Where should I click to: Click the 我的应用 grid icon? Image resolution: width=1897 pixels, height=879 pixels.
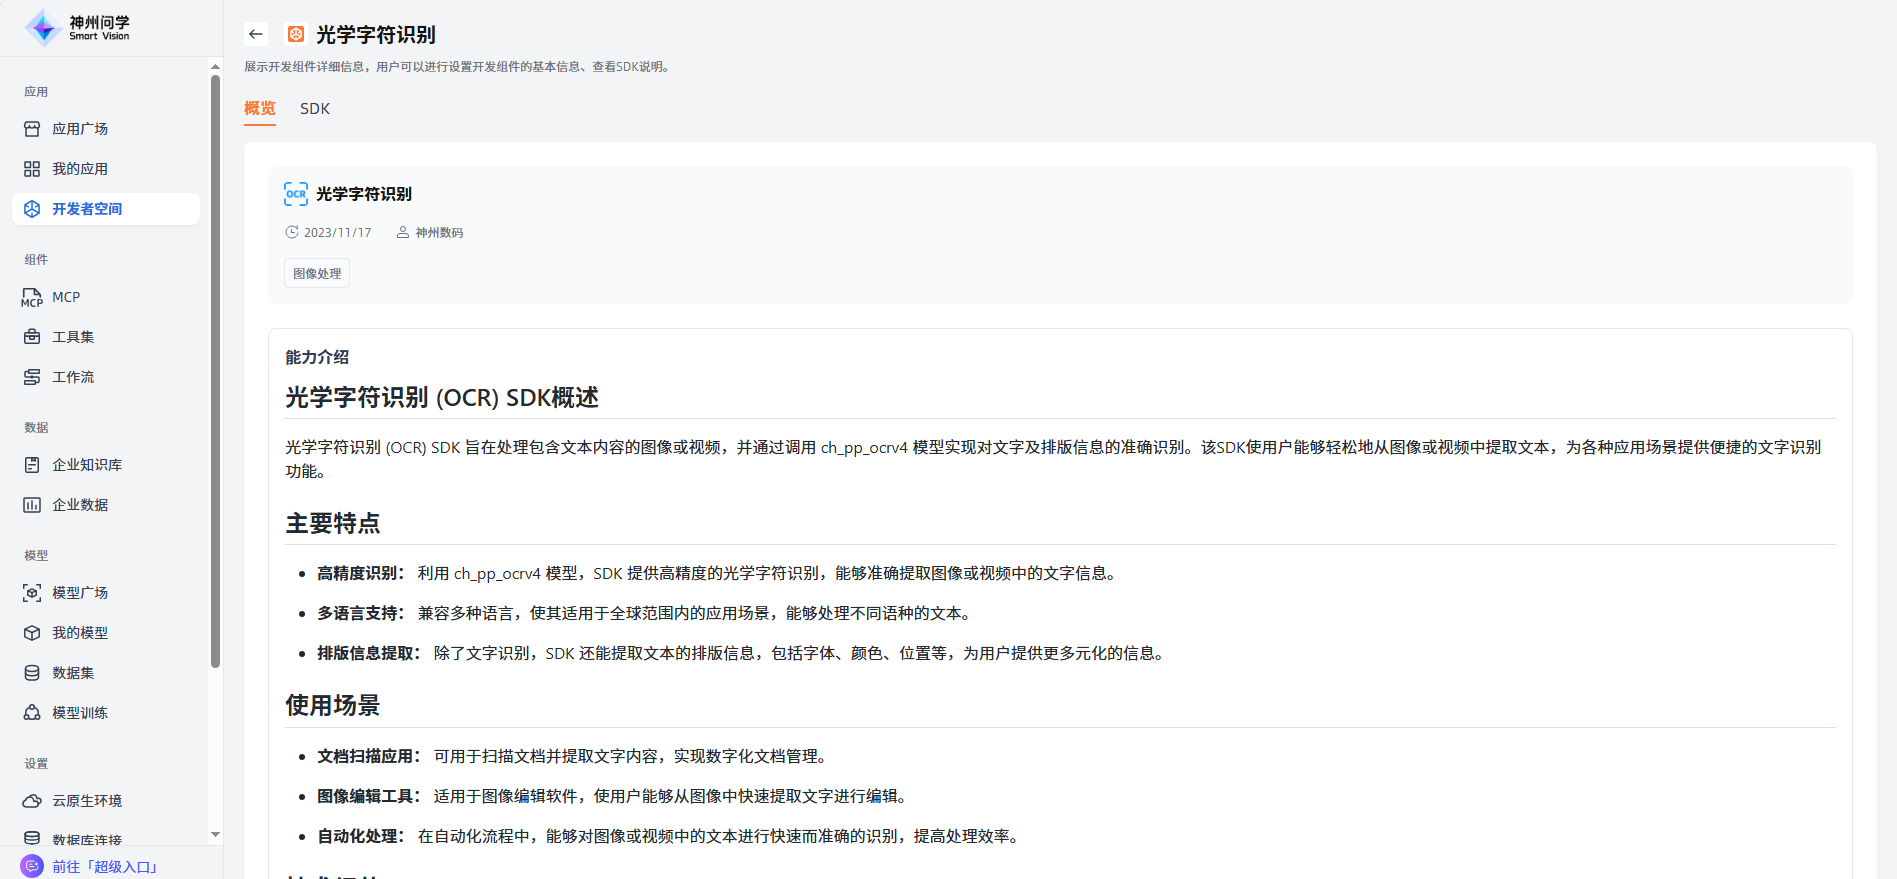click(x=32, y=169)
